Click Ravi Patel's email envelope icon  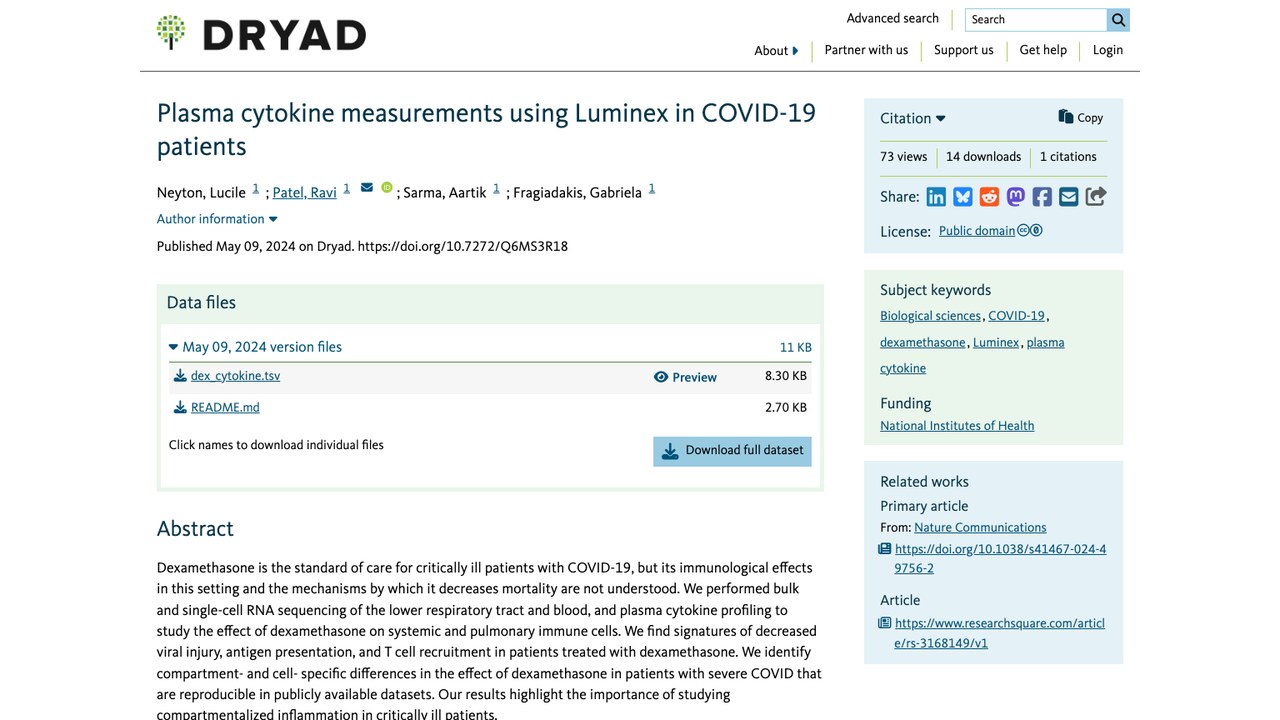point(367,187)
